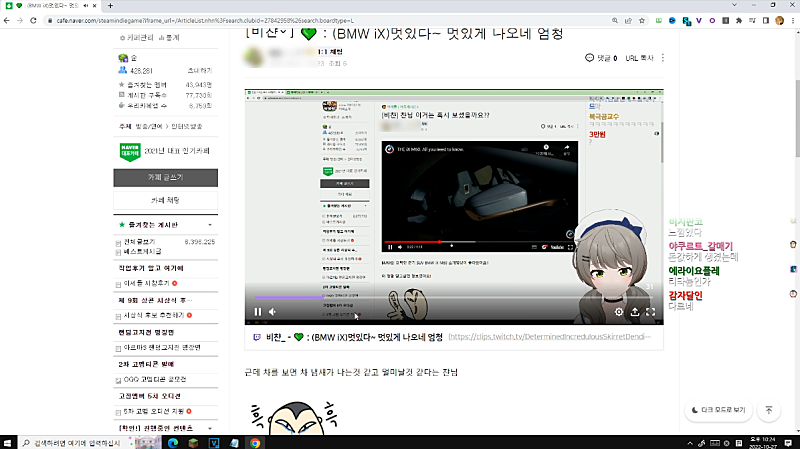Click the blue play-arrow extension icon
Viewport: 800px width, 449px height.
pos(672,20)
